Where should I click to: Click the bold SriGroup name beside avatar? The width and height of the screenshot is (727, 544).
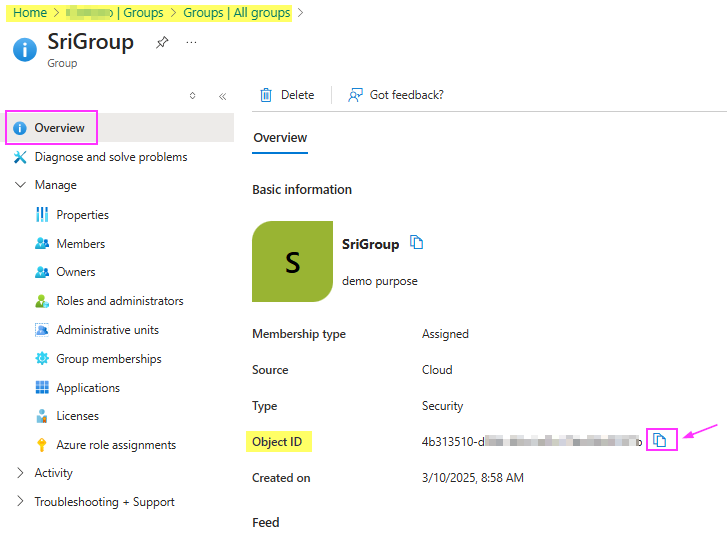point(370,244)
